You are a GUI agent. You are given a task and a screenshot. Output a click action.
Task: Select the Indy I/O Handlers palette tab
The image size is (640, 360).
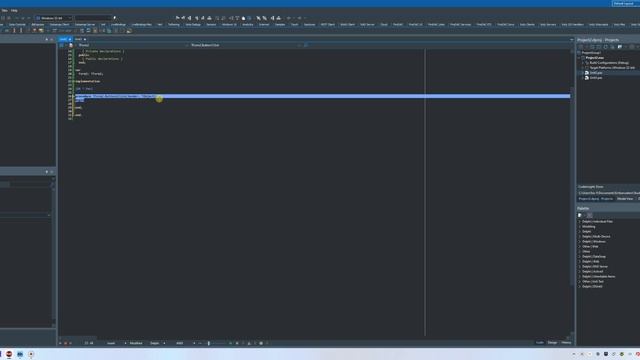[x=573, y=24]
